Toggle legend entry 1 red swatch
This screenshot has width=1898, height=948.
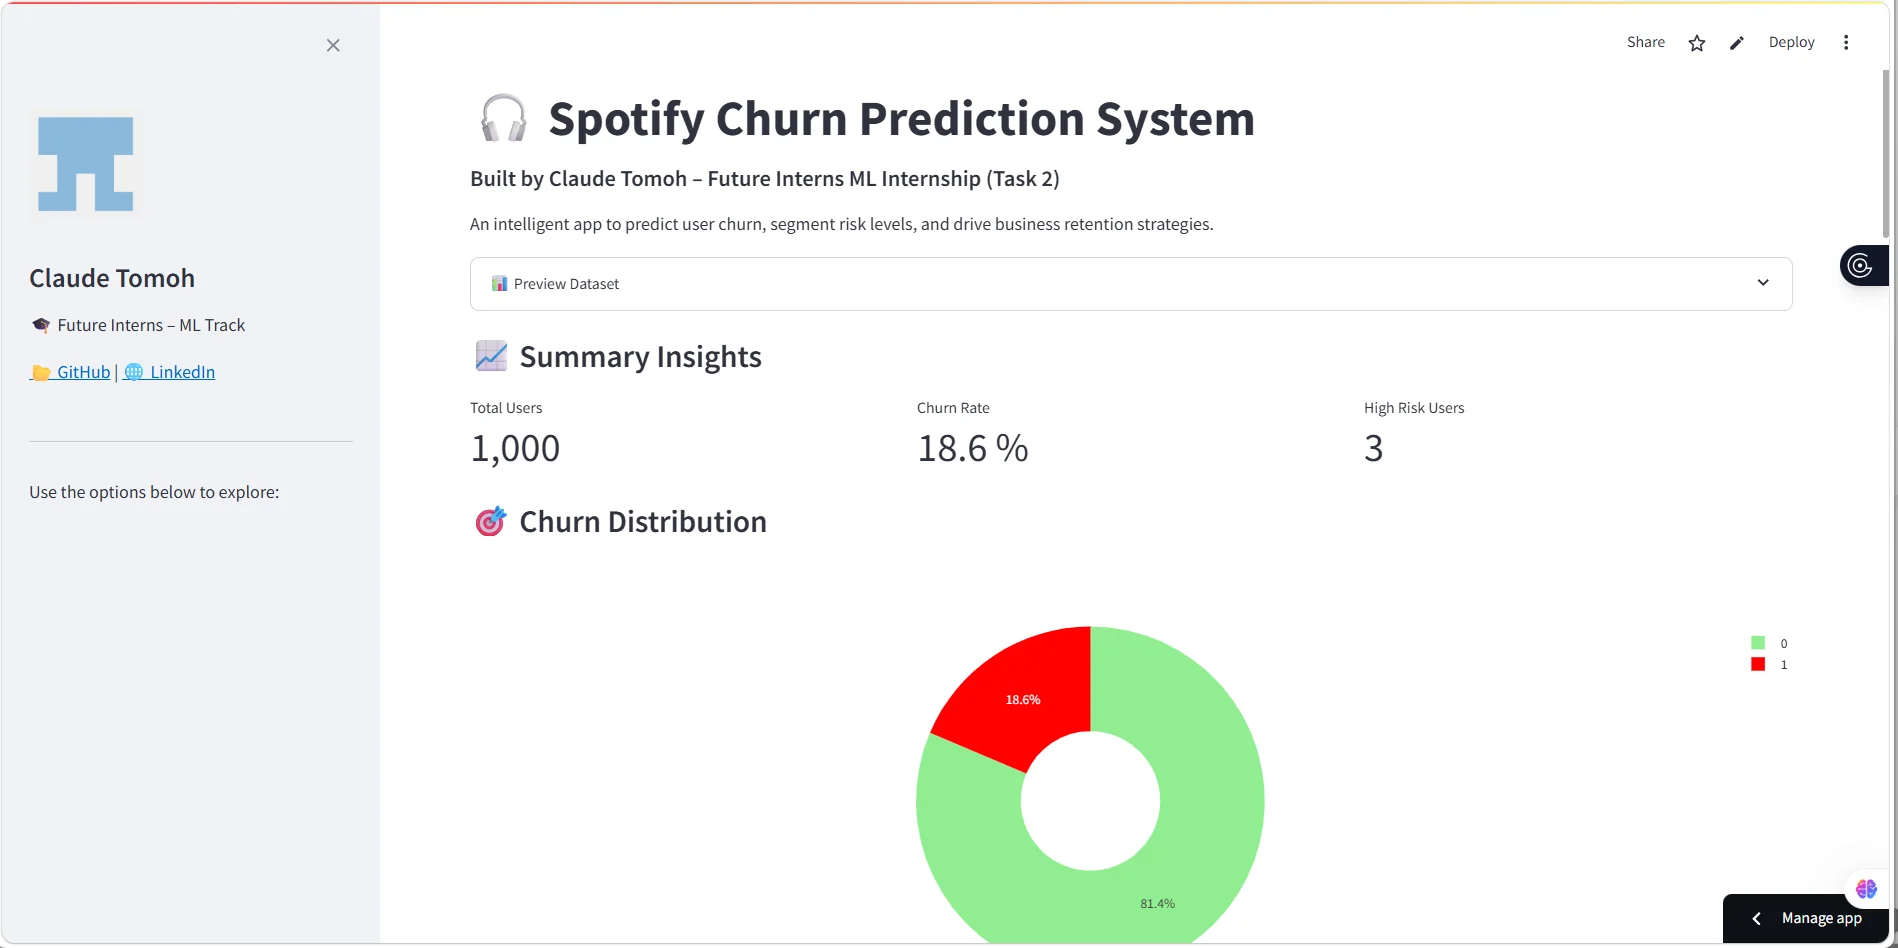(x=1758, y=664)
